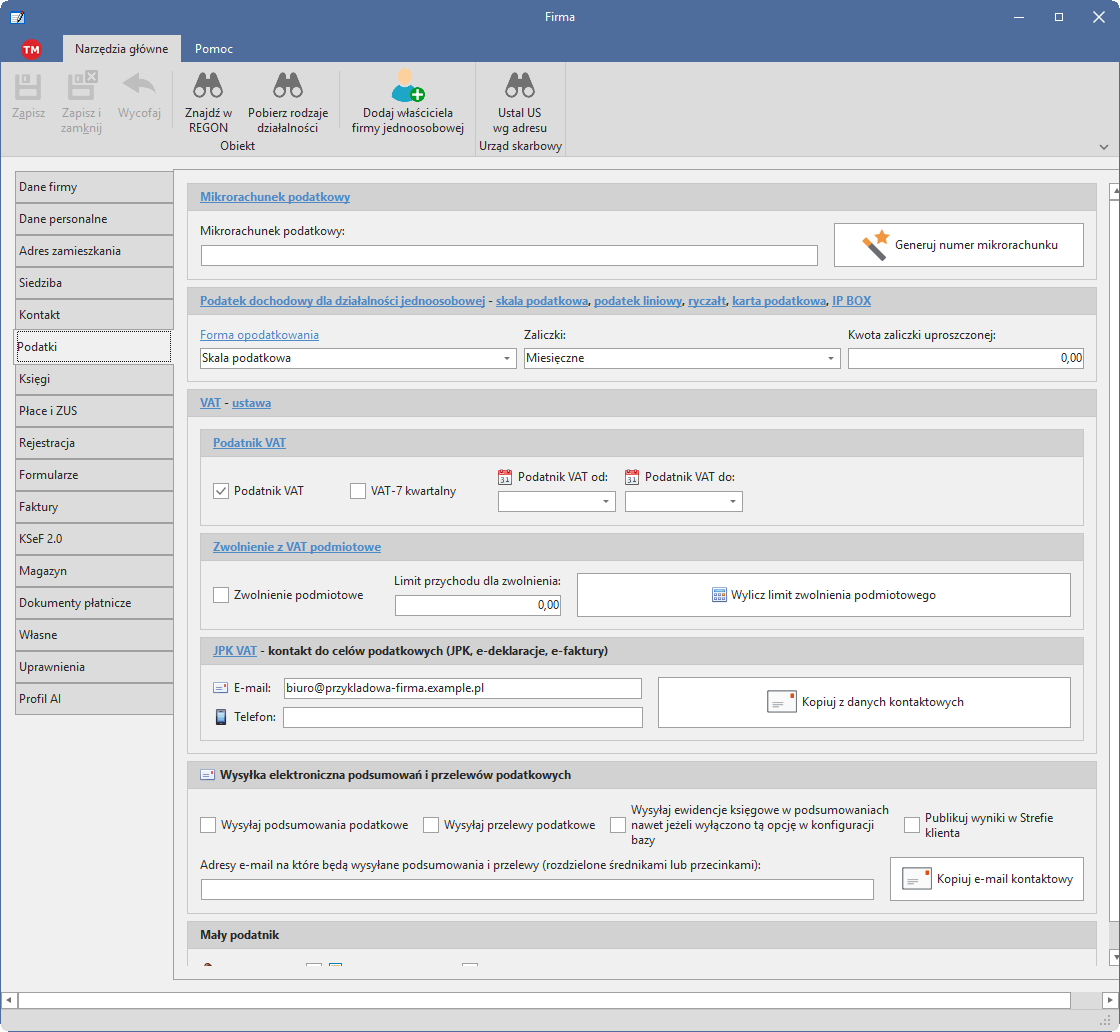Check Wysyłaj przelewy podatkowe option
Image resolution: width=1120 pixels, height=1032 pixels.
click(x=431, y=825)
